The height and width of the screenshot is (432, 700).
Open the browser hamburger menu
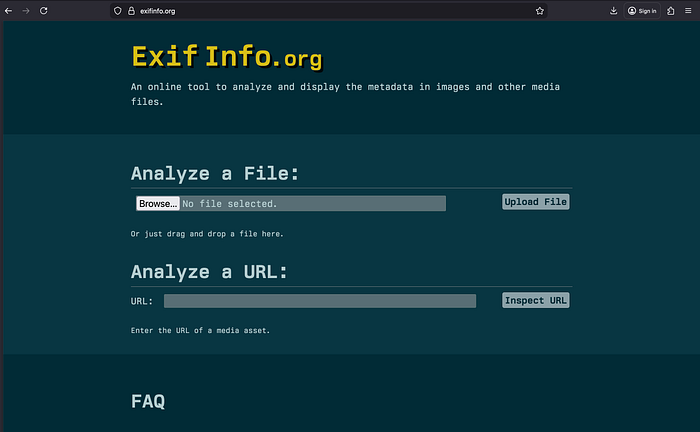coord(688,11)
